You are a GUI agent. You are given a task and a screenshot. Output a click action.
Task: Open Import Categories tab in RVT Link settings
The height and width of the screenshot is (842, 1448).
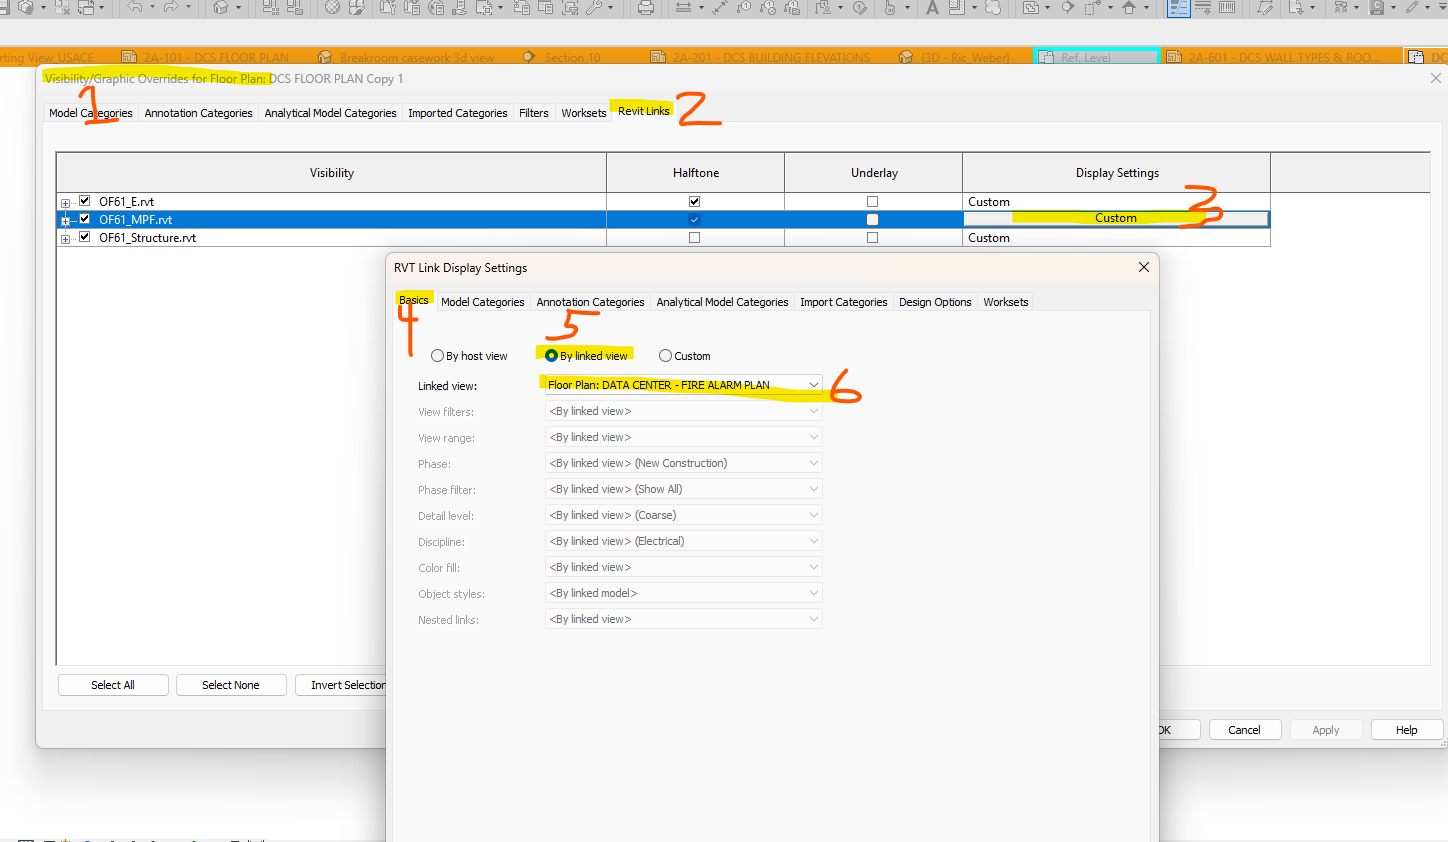tap(843, 302)
